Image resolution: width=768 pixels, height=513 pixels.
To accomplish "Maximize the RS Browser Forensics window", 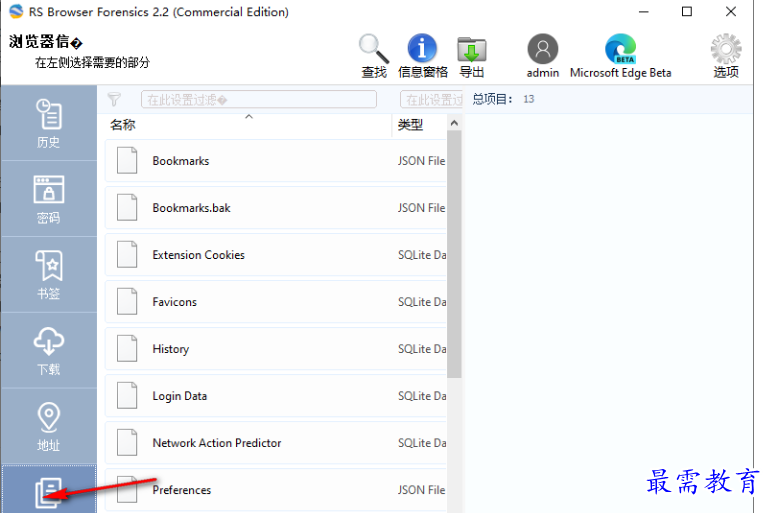I will tap(687, 12).
